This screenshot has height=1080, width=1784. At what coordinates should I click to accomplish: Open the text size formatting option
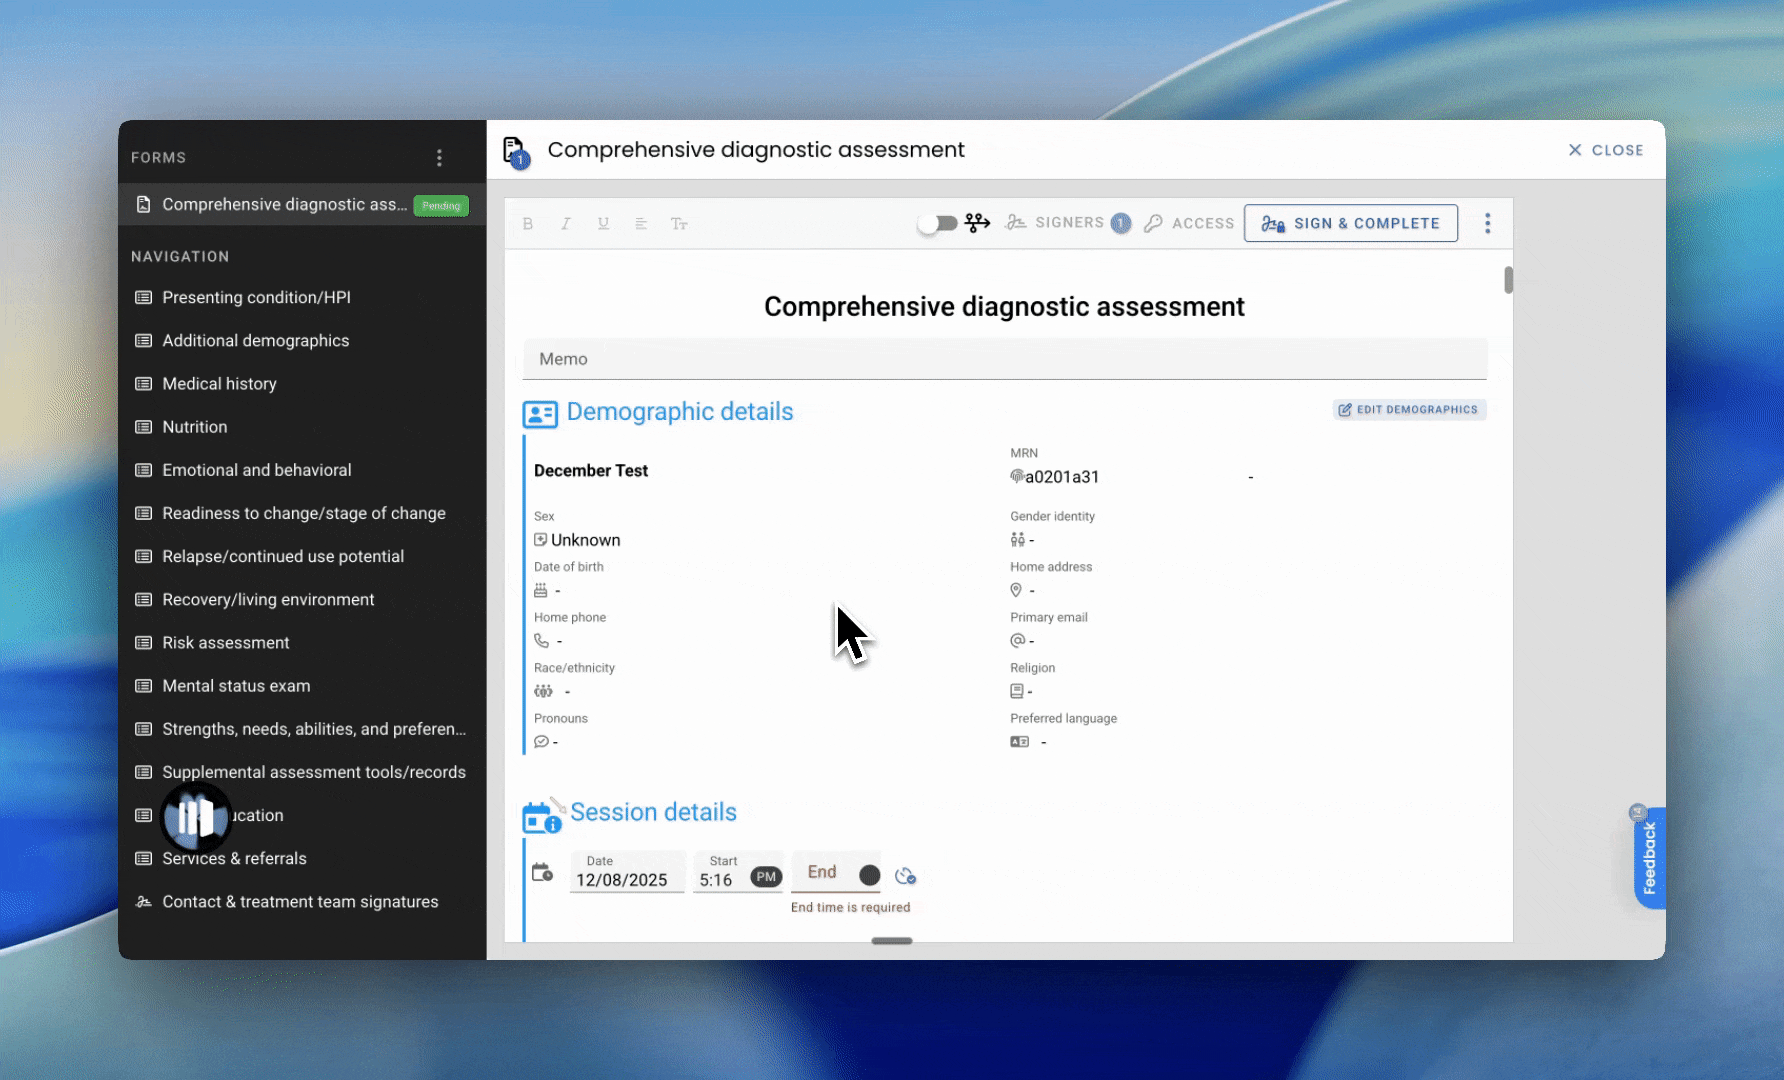point(679,224)
